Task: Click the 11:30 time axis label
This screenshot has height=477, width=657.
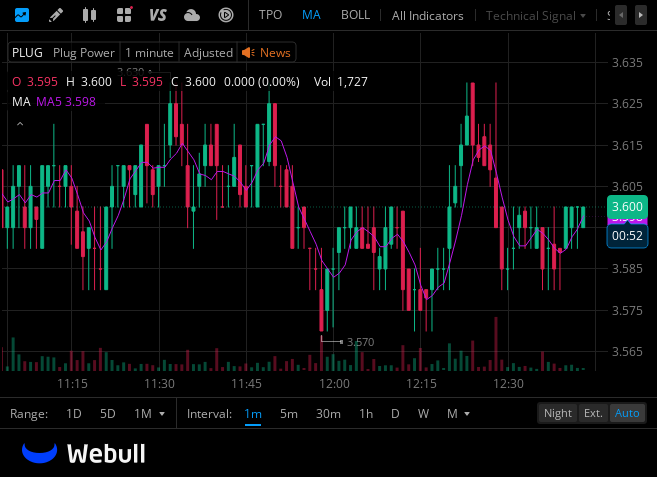Action: 159,384
